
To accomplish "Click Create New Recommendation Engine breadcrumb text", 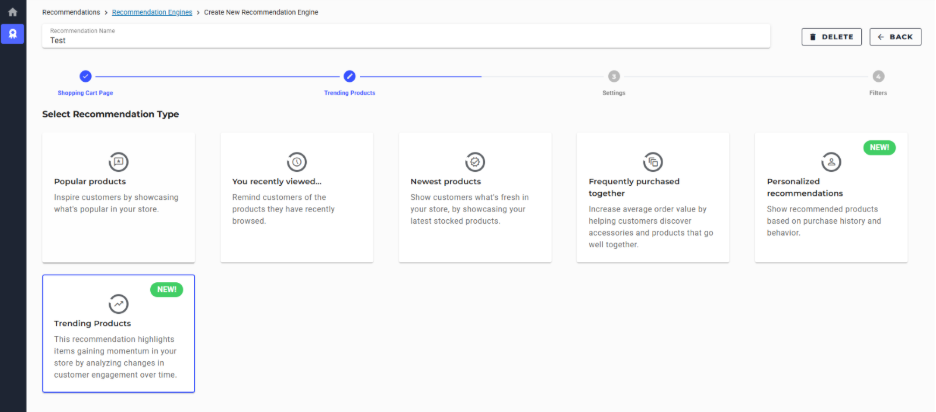I will (x=261, y=13).
